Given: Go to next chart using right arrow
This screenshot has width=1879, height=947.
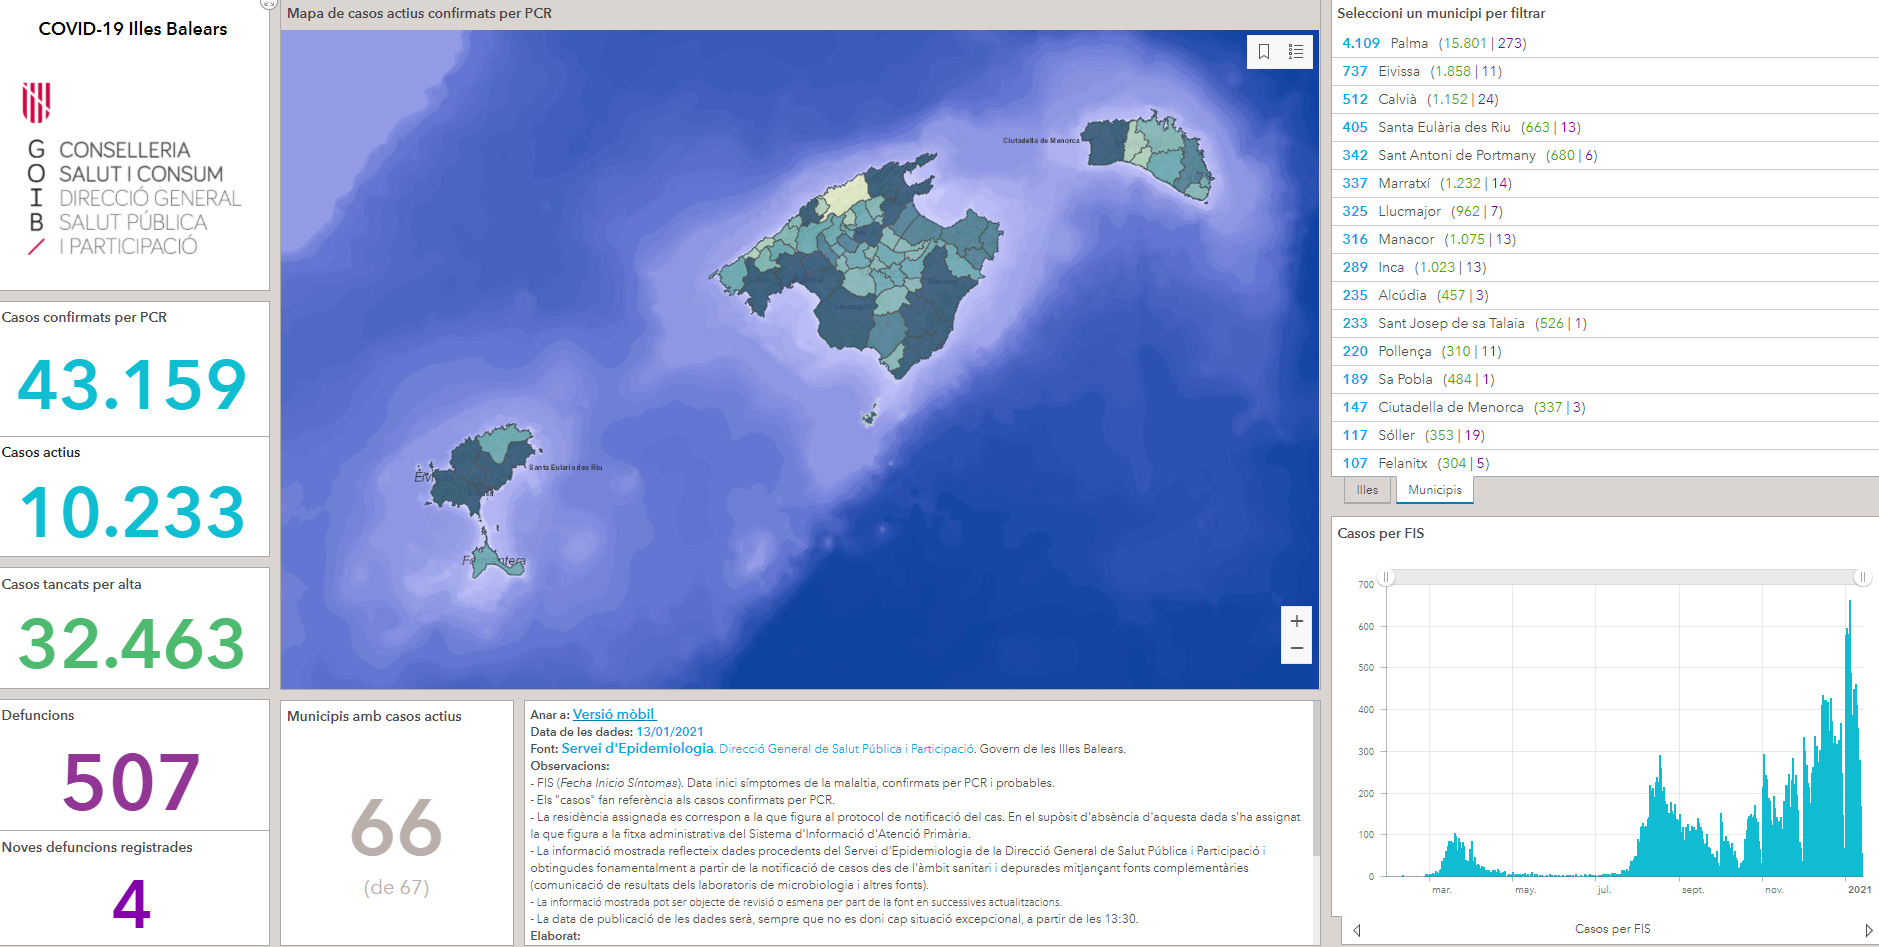Looking at the screenshot, I should pyautogui.click(x=1868, y=930).
